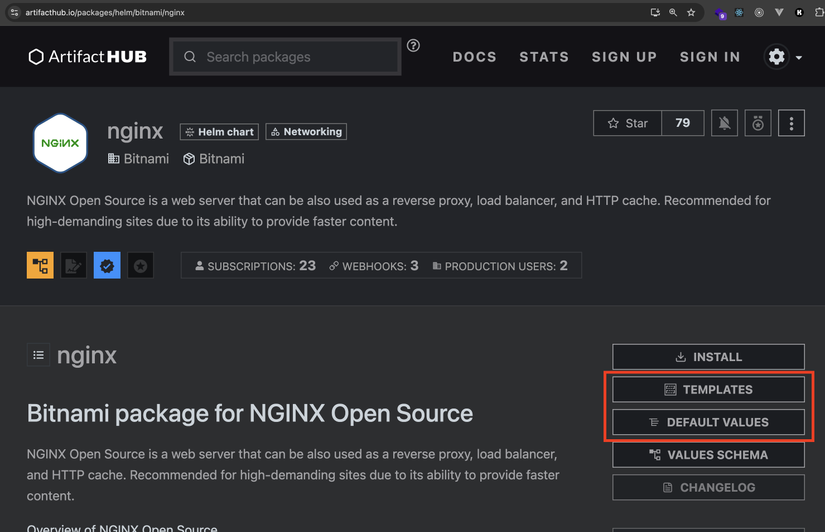
Task: Focus the Search packages input field
Action: click(x=285, y=57)
